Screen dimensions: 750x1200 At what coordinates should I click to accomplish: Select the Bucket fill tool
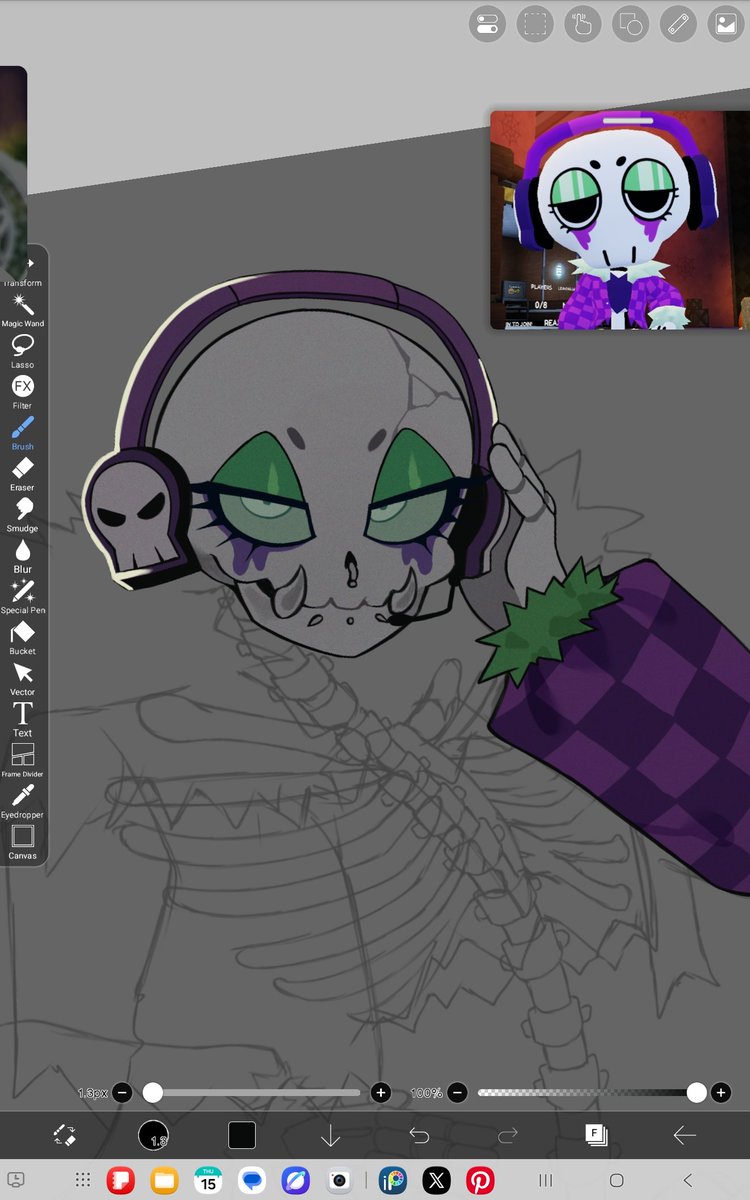coord(22,639)
